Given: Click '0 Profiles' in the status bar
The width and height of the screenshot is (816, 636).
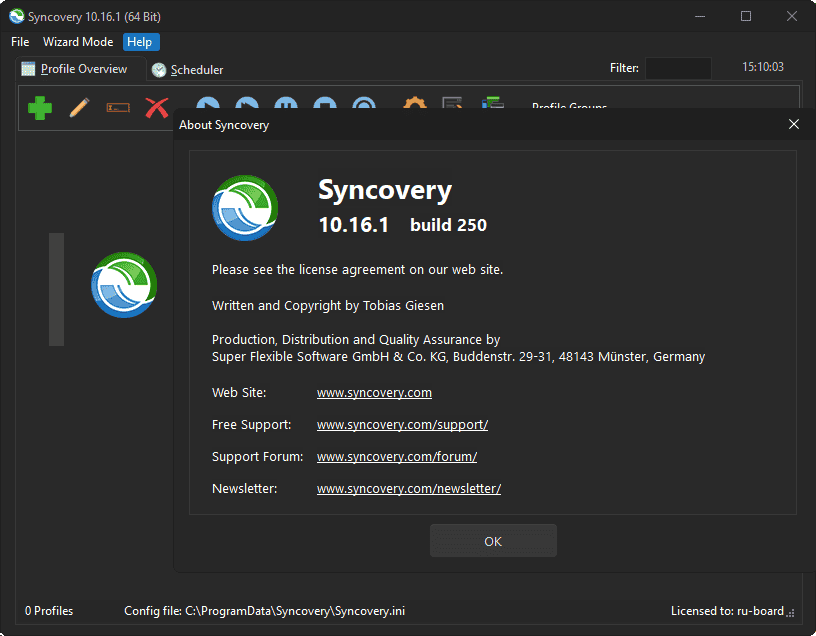Looking at the screenshot, I should (x=49, y=611).
